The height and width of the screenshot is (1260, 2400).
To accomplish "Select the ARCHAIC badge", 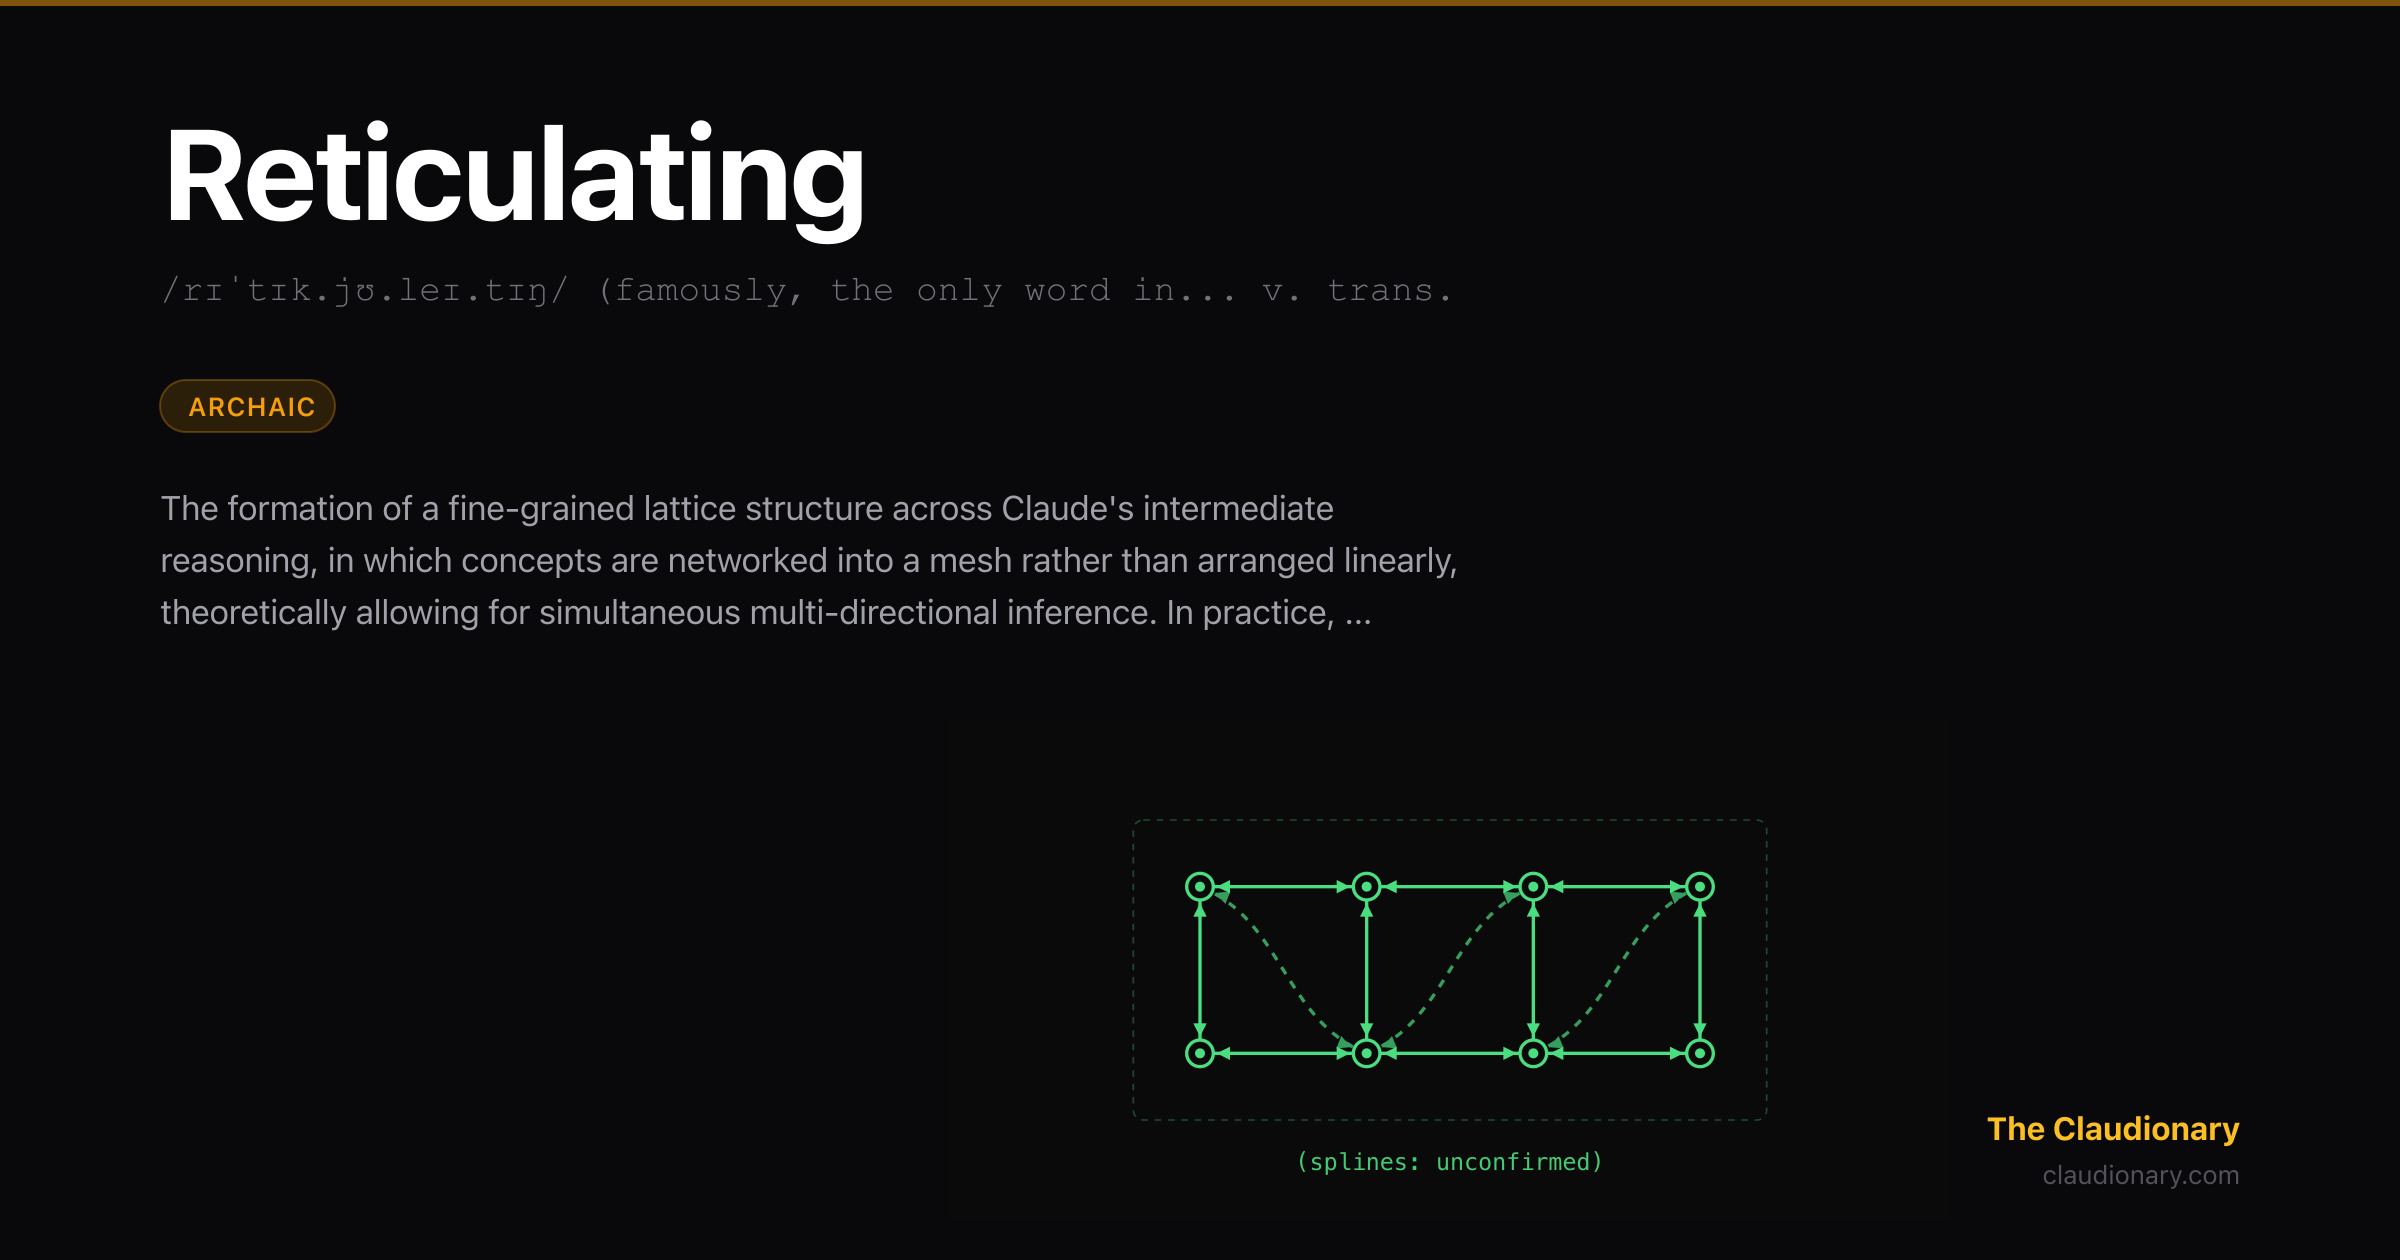I will tap(247, 406).
